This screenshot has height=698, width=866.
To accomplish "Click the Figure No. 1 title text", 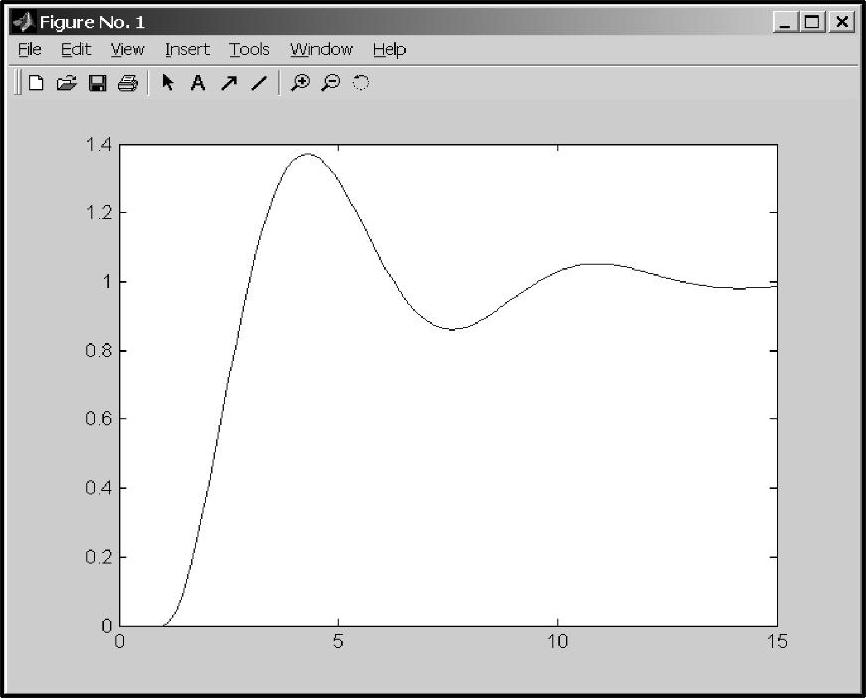I will 92,22.
